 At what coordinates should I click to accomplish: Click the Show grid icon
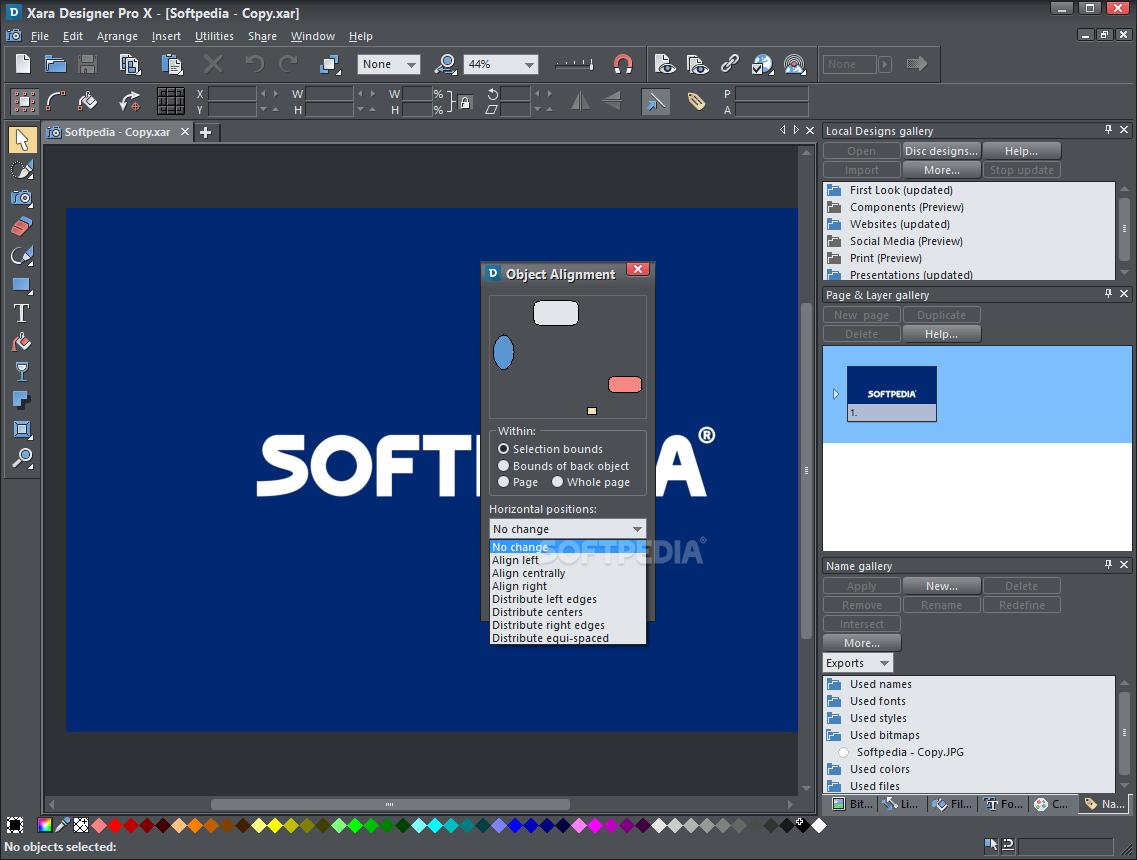tap(171, 102)
